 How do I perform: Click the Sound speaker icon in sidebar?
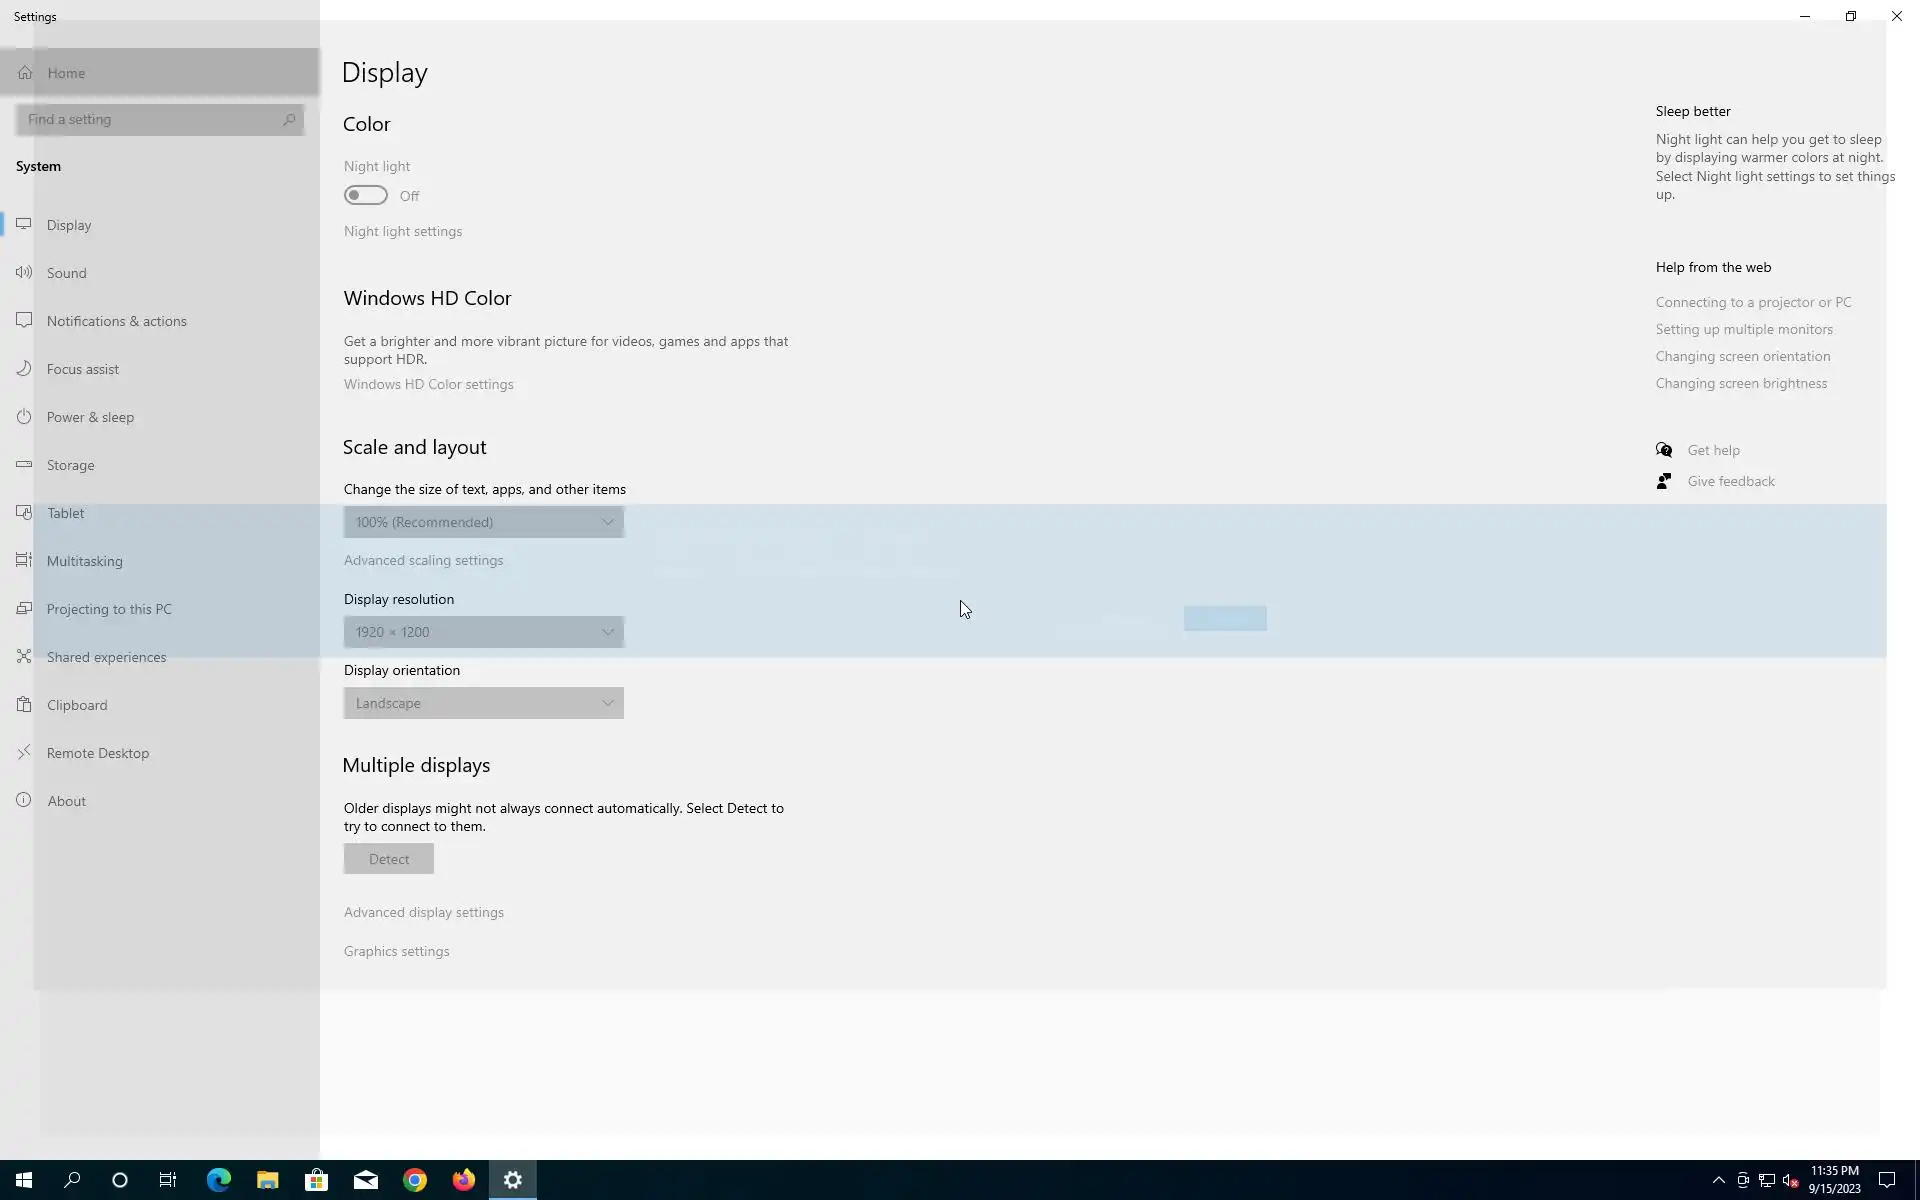(x=24, y=272)
